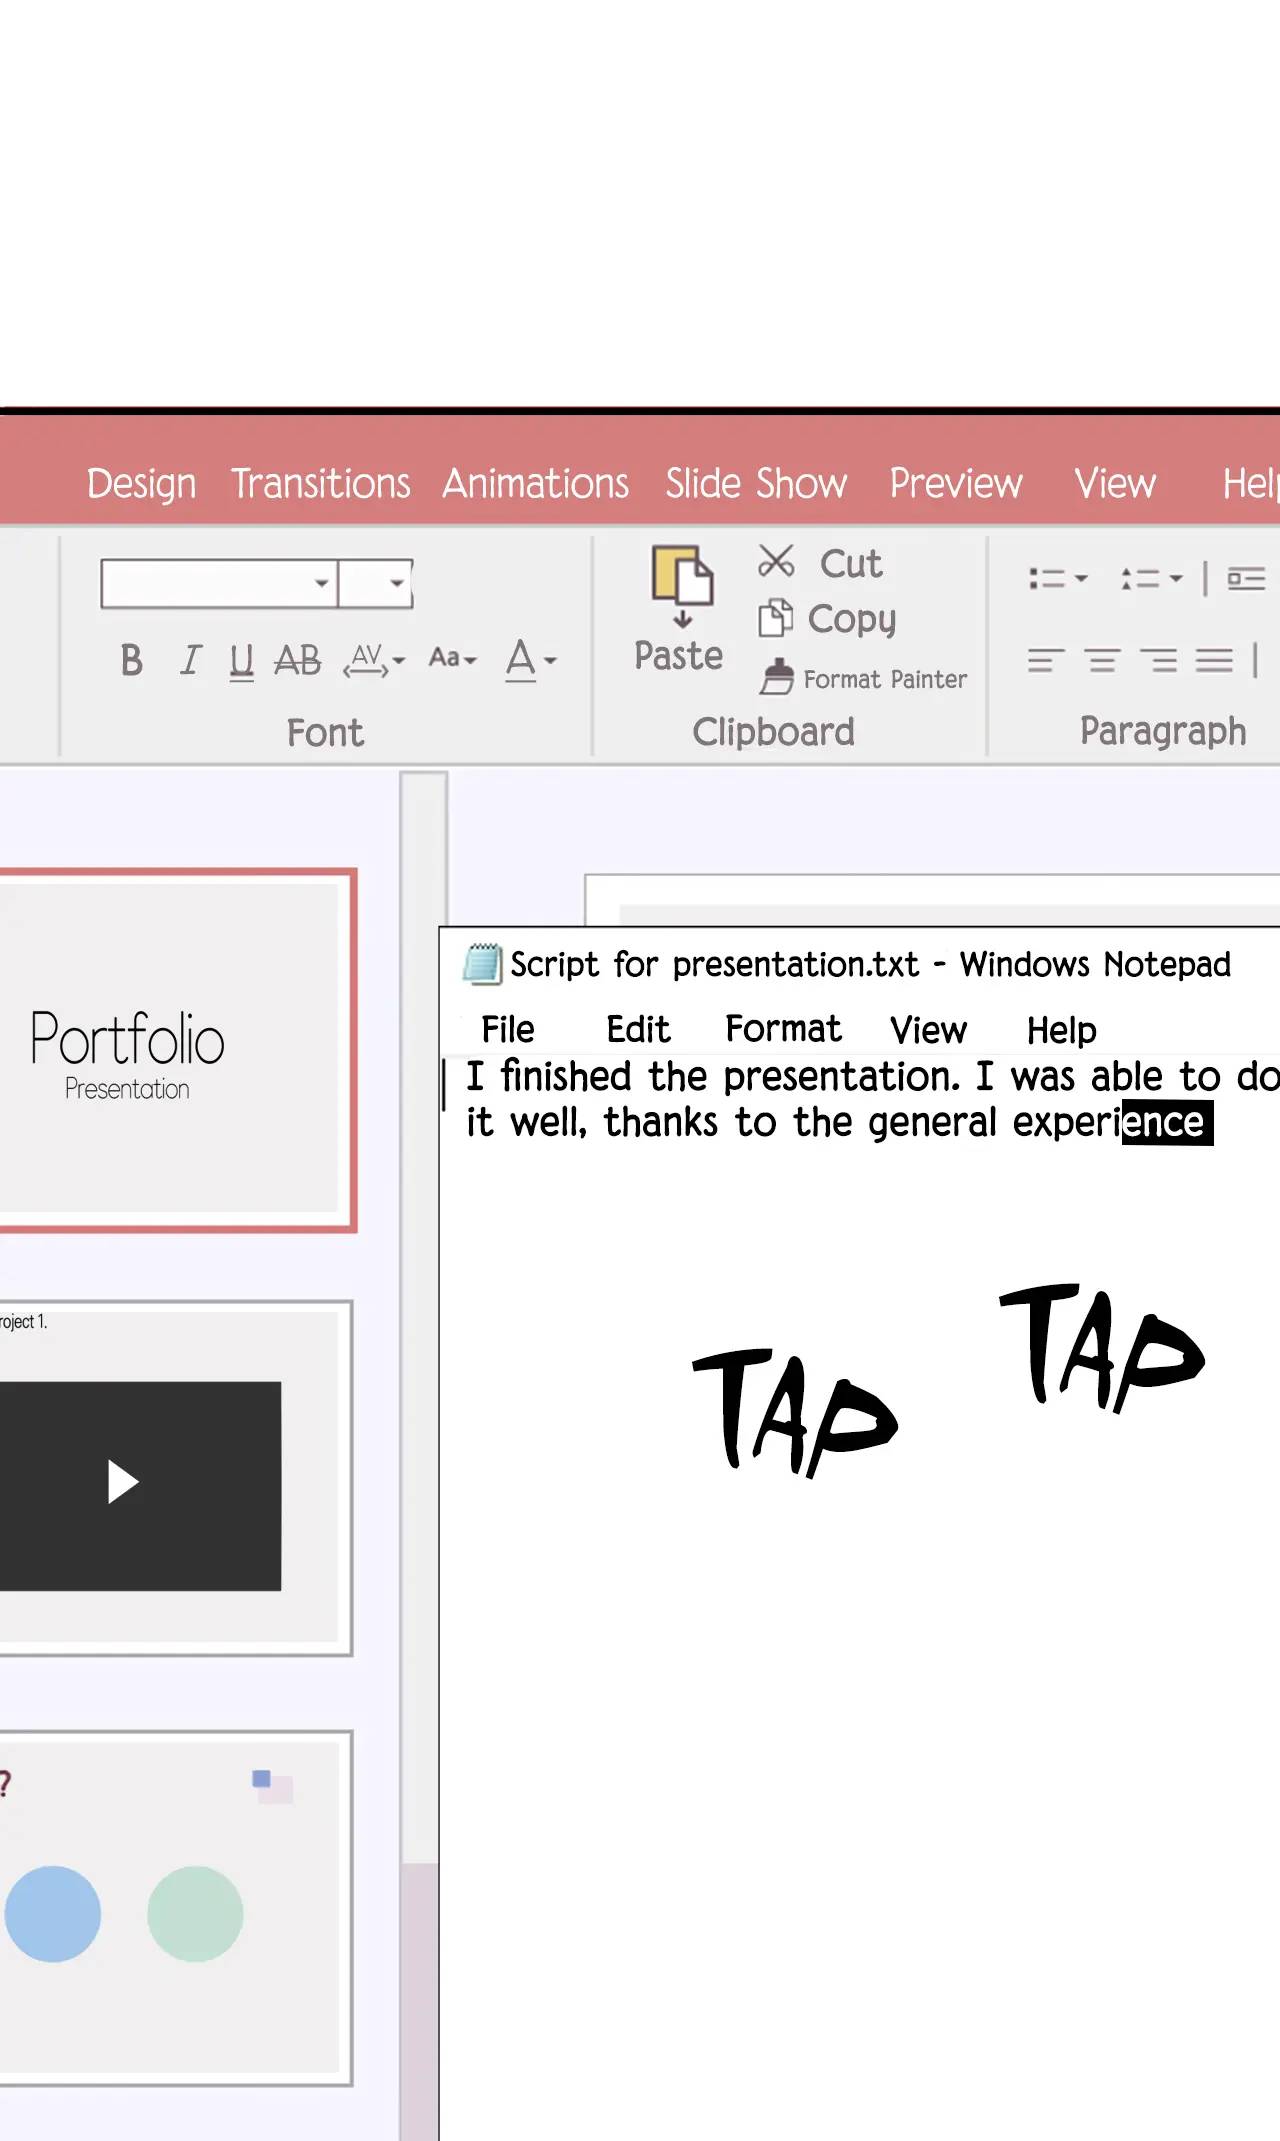1280x2141 pixels.
Task: Toggle Italic formatting
Action: click(x=189, y=661)
